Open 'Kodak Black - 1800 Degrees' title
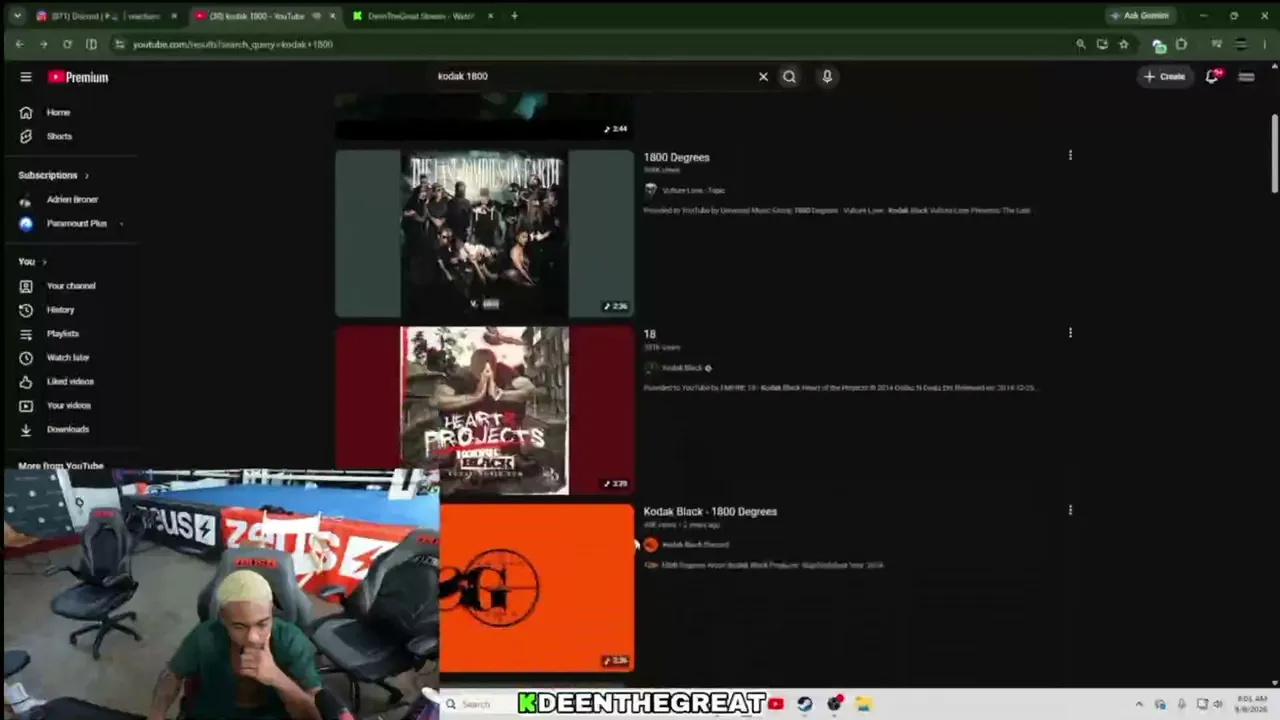The height and width of the screenshot is (720, 1280). click(710, 511)
